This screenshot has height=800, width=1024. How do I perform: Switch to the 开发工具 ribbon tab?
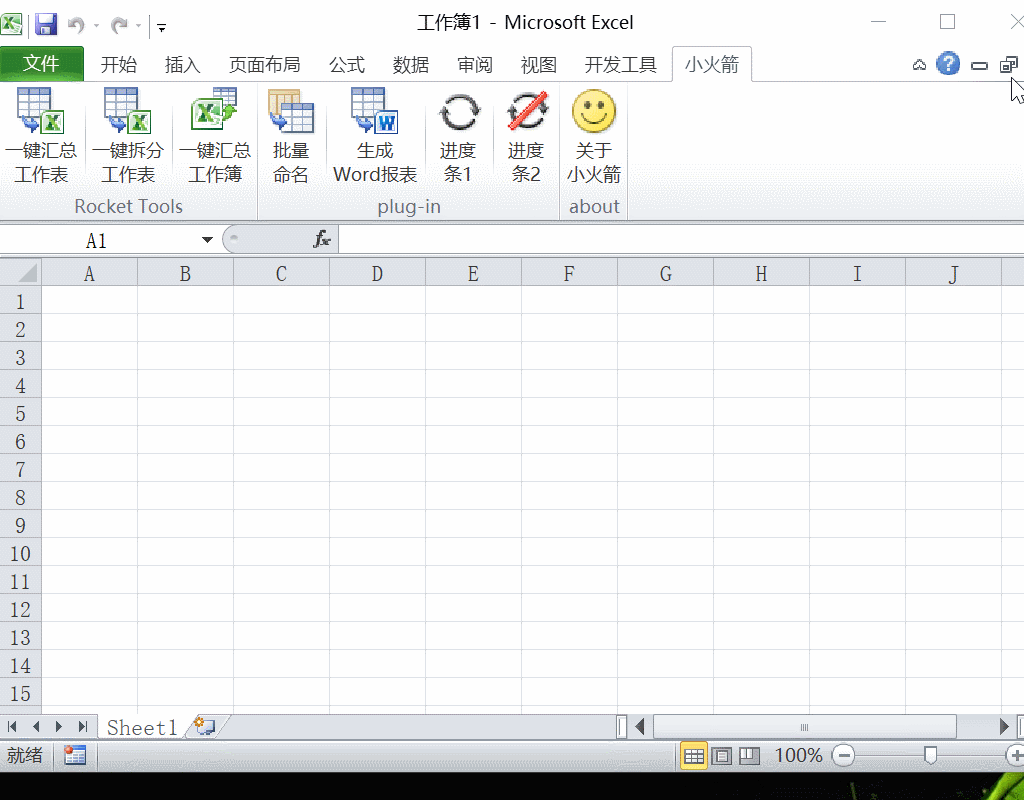point(620,64)
